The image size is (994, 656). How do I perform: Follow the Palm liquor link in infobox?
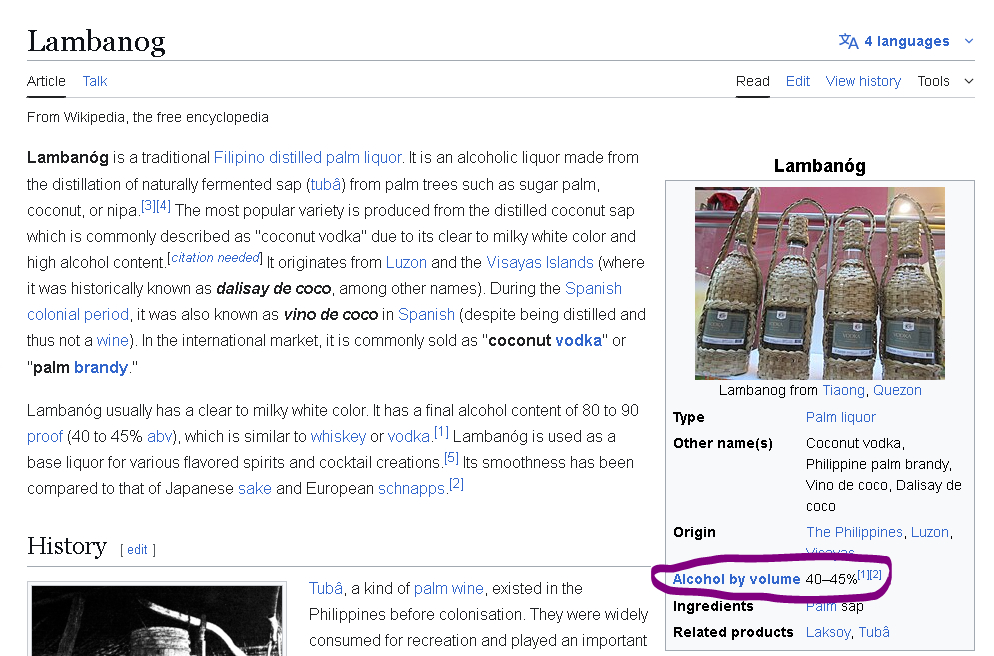click(840, 417)
